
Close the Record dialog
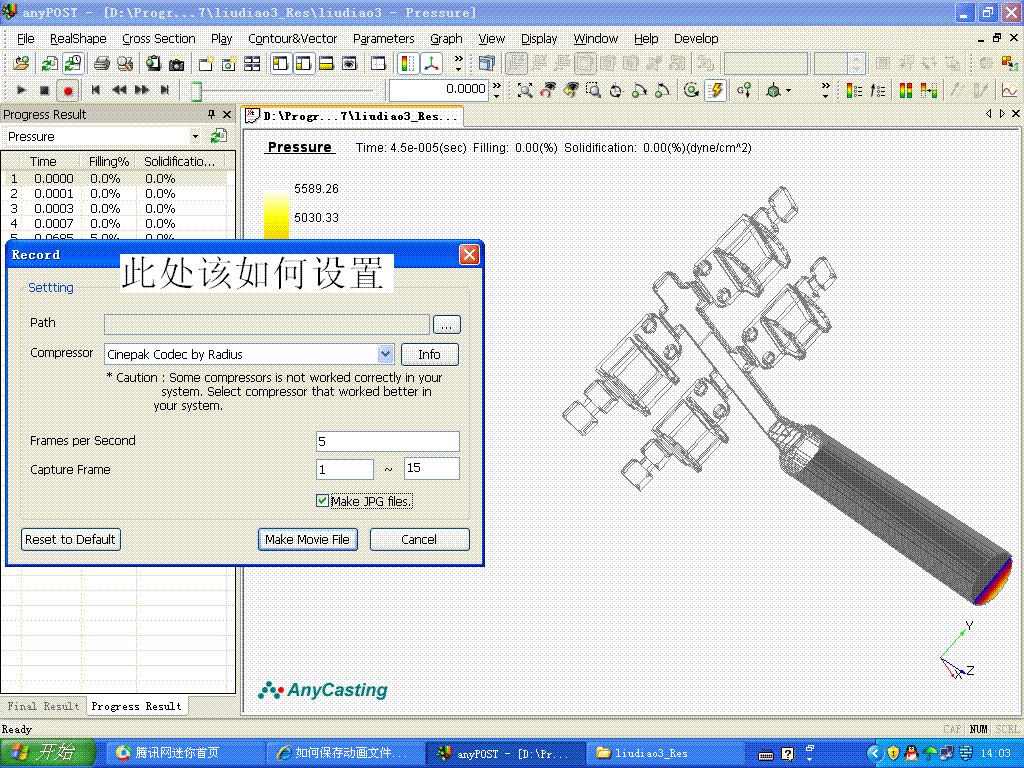(x=469, y=255)
